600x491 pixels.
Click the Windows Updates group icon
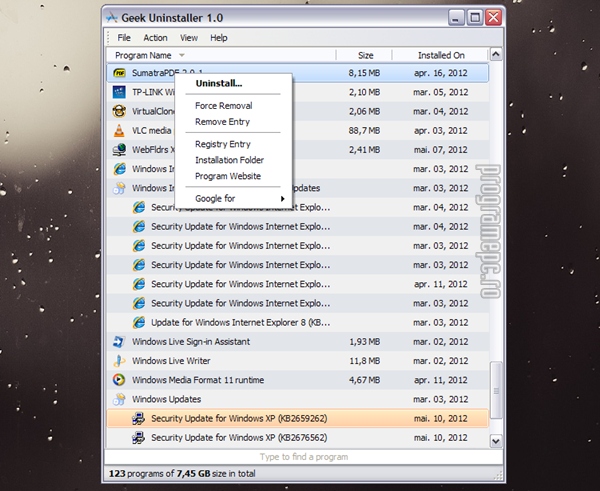click(x=119, y=399)
